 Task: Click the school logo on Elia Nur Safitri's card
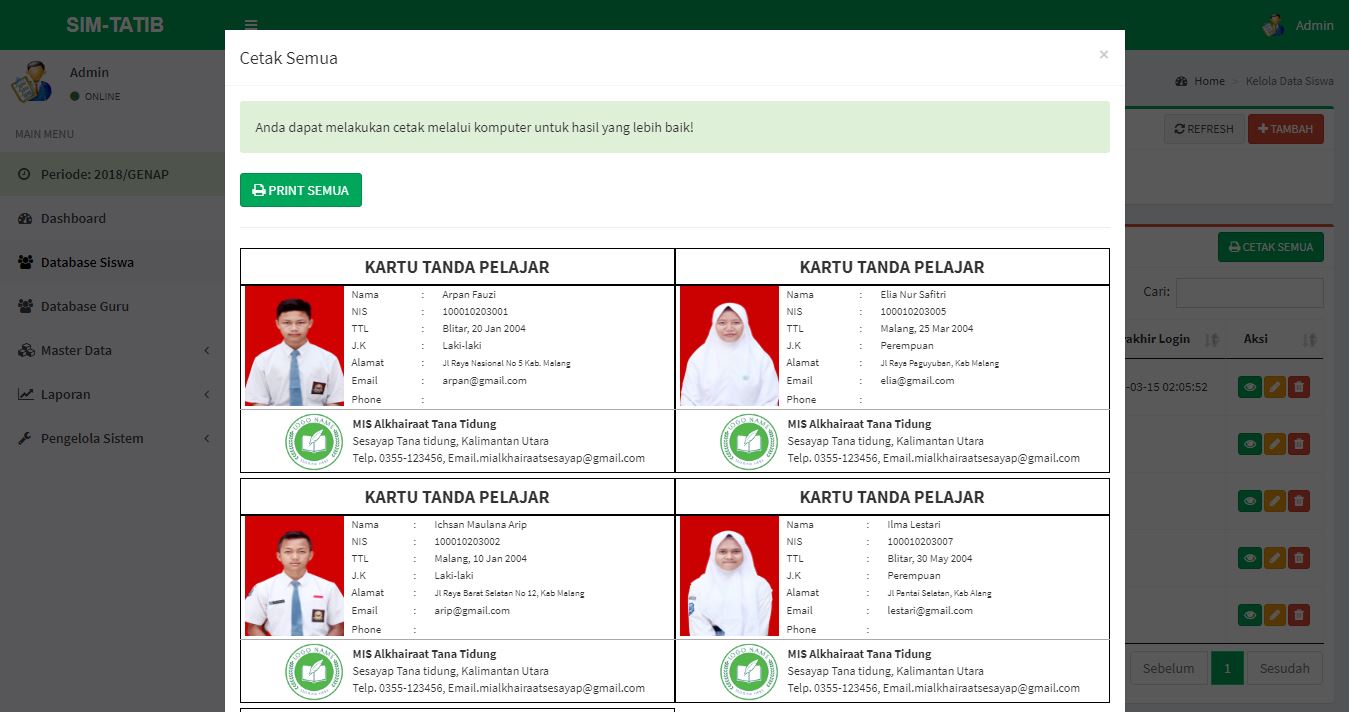tap(750, 441)
